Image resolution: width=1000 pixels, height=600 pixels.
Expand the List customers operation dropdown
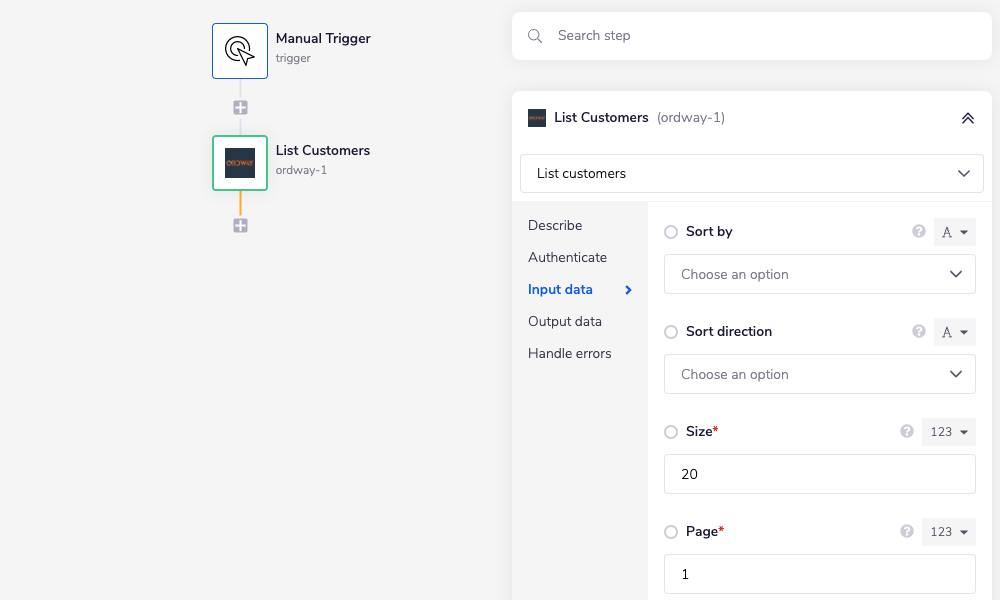tap(751, 173)
